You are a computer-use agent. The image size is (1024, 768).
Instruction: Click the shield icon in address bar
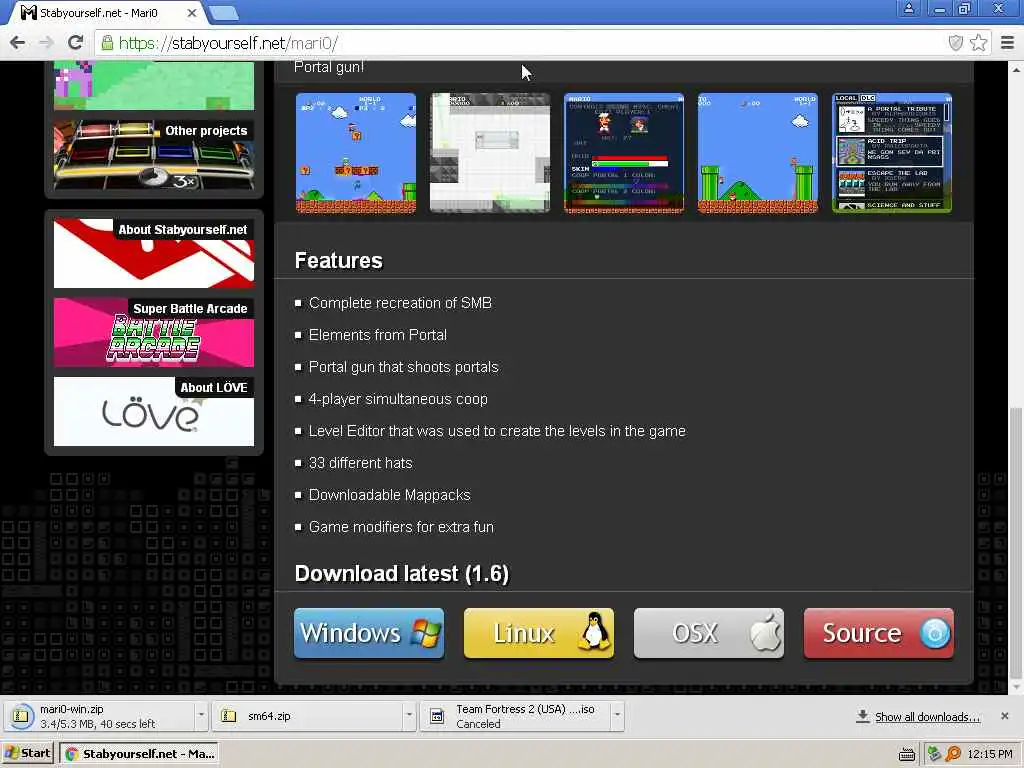coord(955,43)
